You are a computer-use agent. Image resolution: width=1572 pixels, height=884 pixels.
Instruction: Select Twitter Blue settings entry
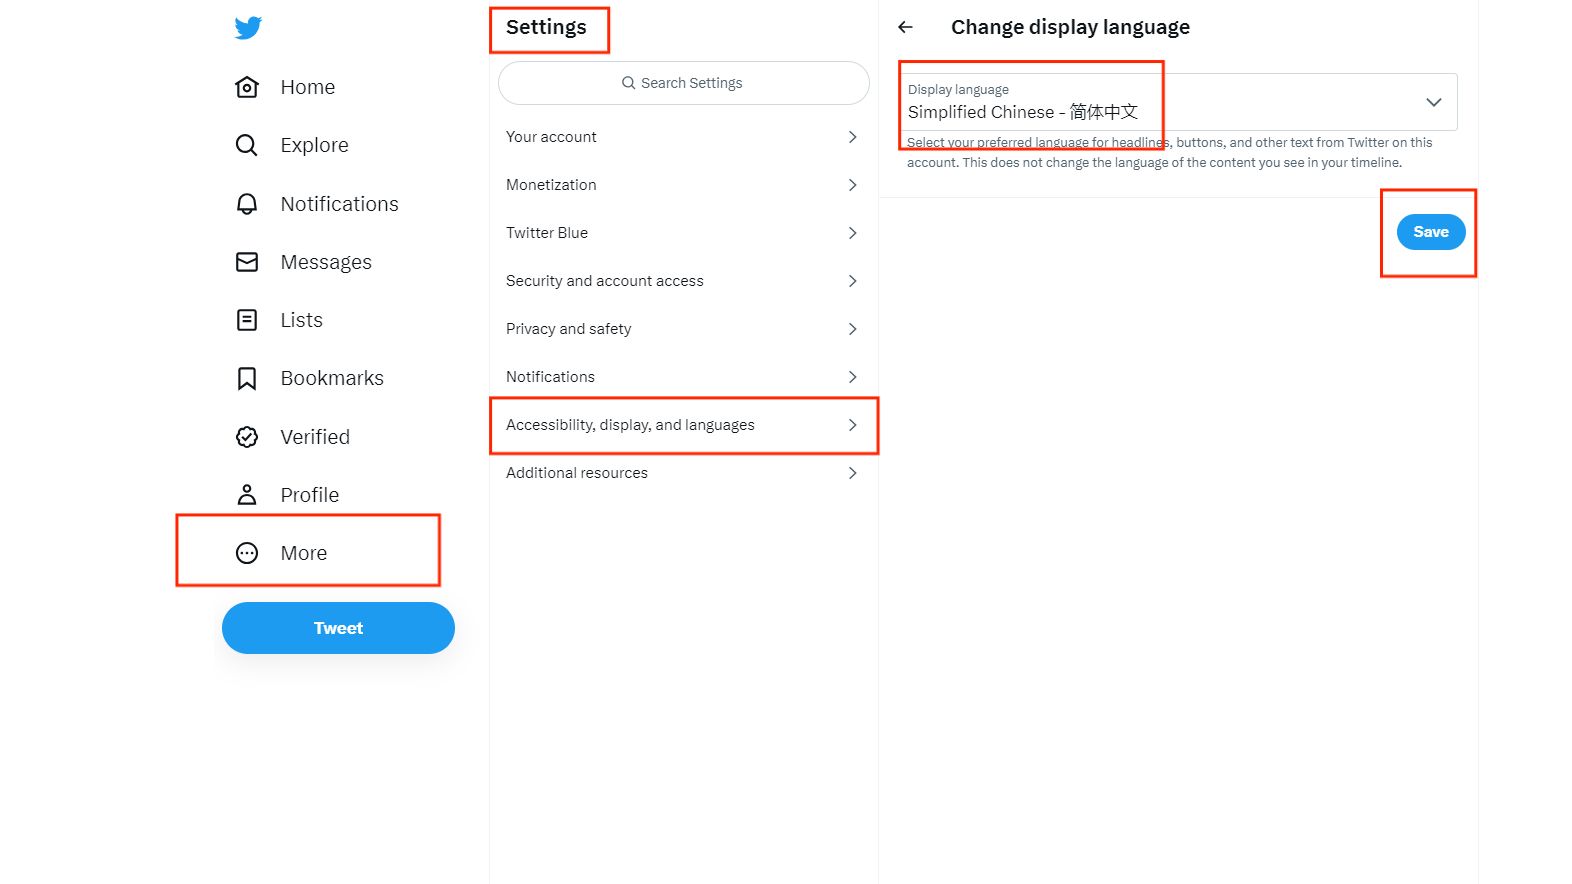[x=684, y=233]
